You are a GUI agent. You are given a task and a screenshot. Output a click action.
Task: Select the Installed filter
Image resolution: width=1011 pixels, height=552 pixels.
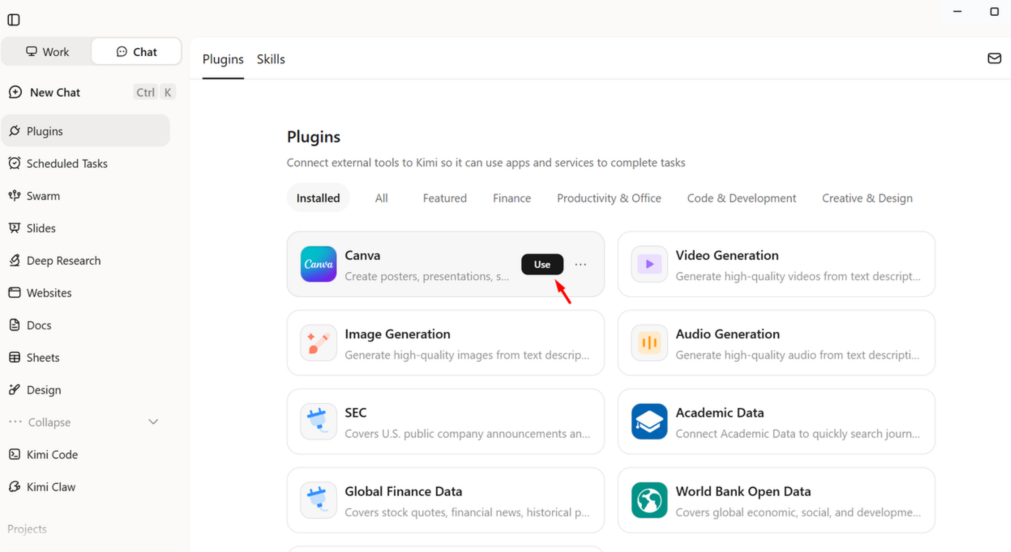click(318, 198)
